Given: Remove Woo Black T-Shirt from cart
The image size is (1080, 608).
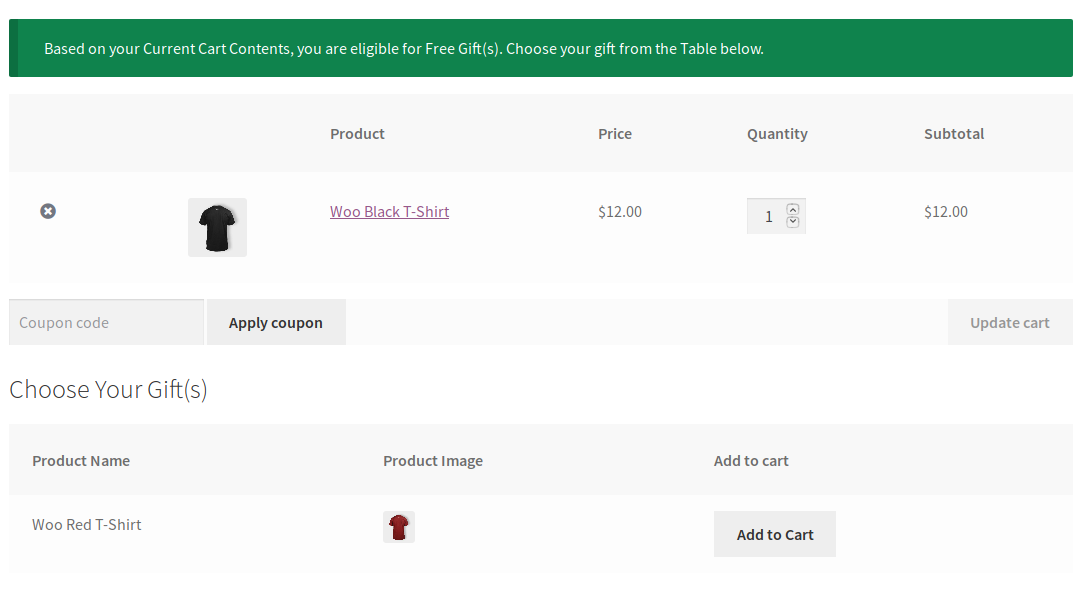Looking at the screenshot, I should pos(48,211).
